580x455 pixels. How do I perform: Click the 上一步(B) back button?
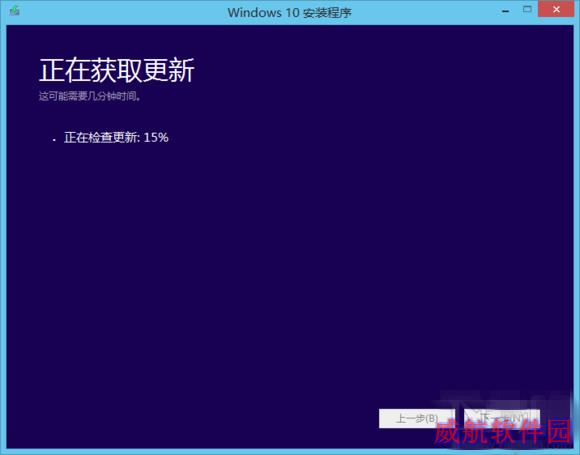[x=417, y=418]
